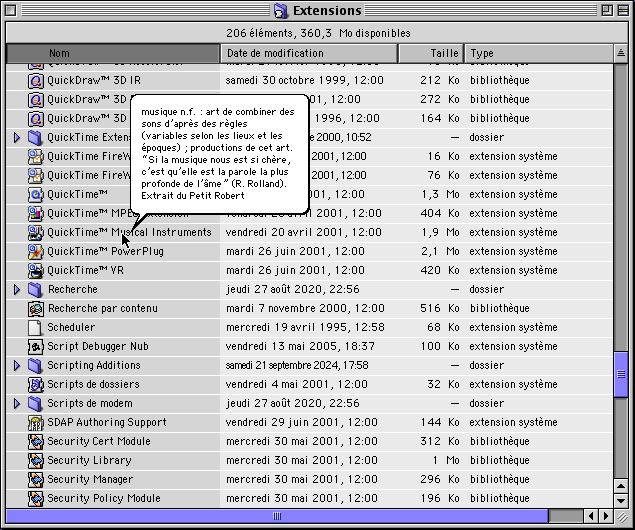Click the vertical scrollbar thumb
635x530 pixels.
[621, 375]
